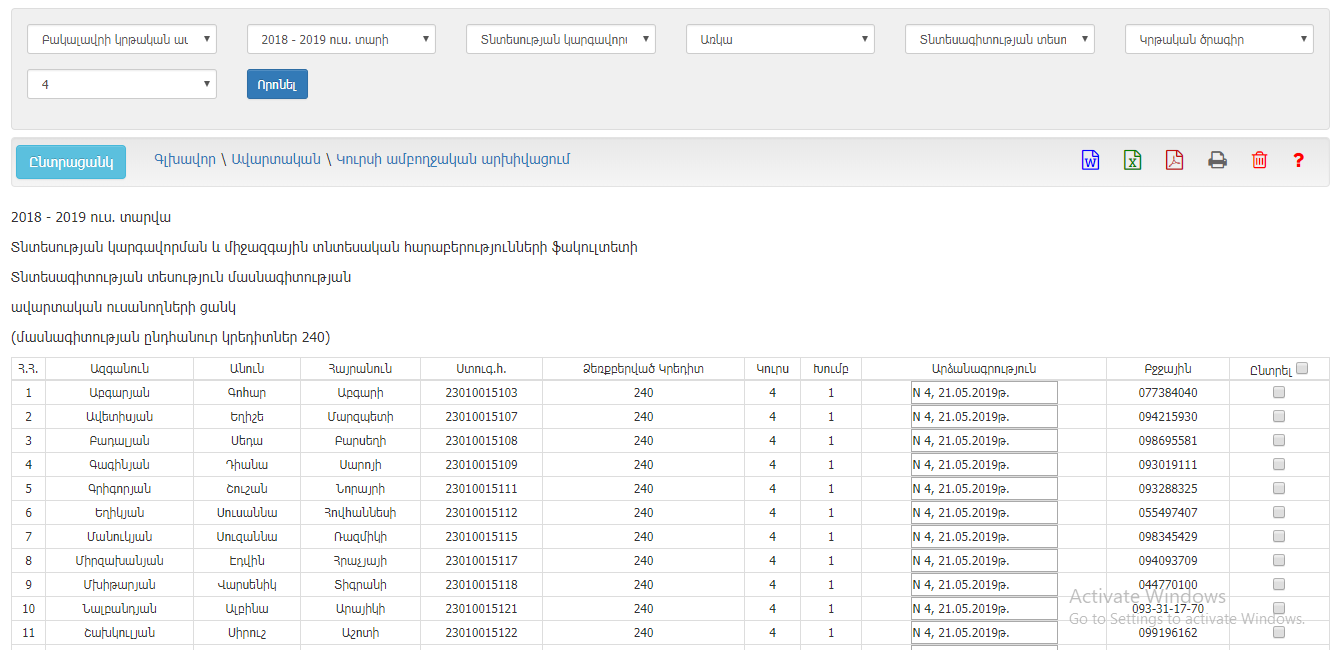Viewport: 1340px width, 650px height.
Task: Export the list to Word document
Action: coord(1090,160)
